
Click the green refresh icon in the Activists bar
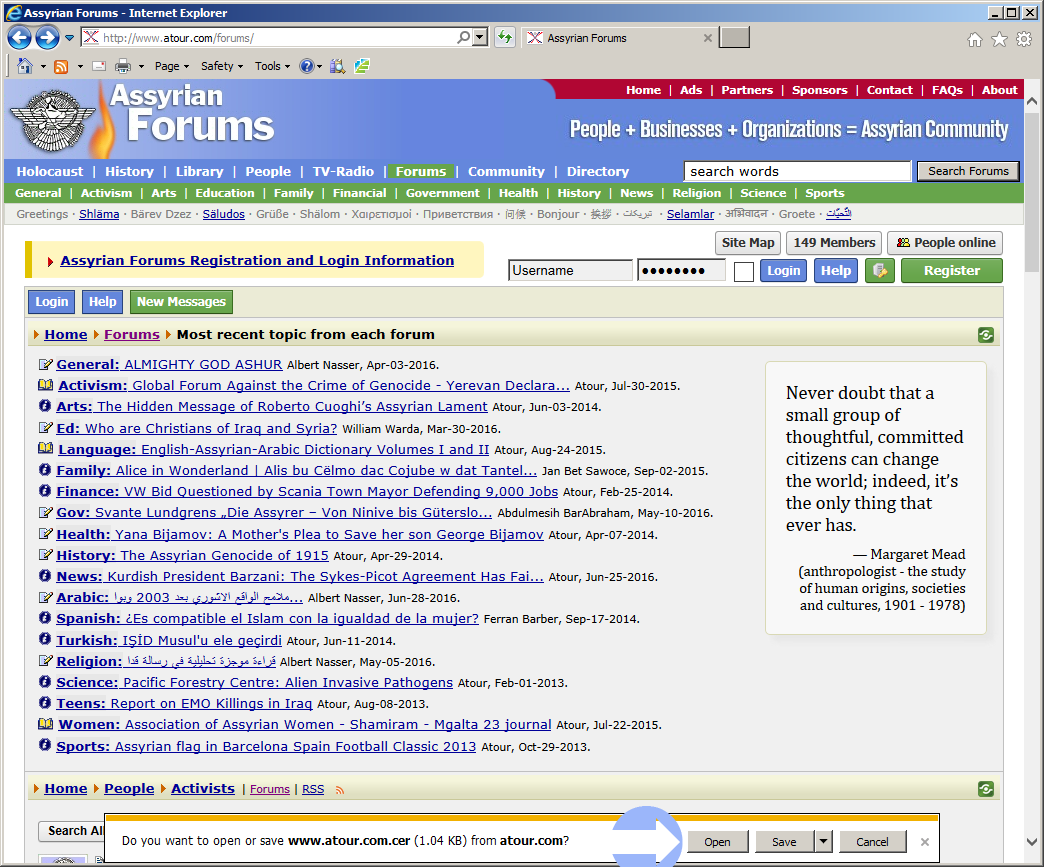point(985,789)
